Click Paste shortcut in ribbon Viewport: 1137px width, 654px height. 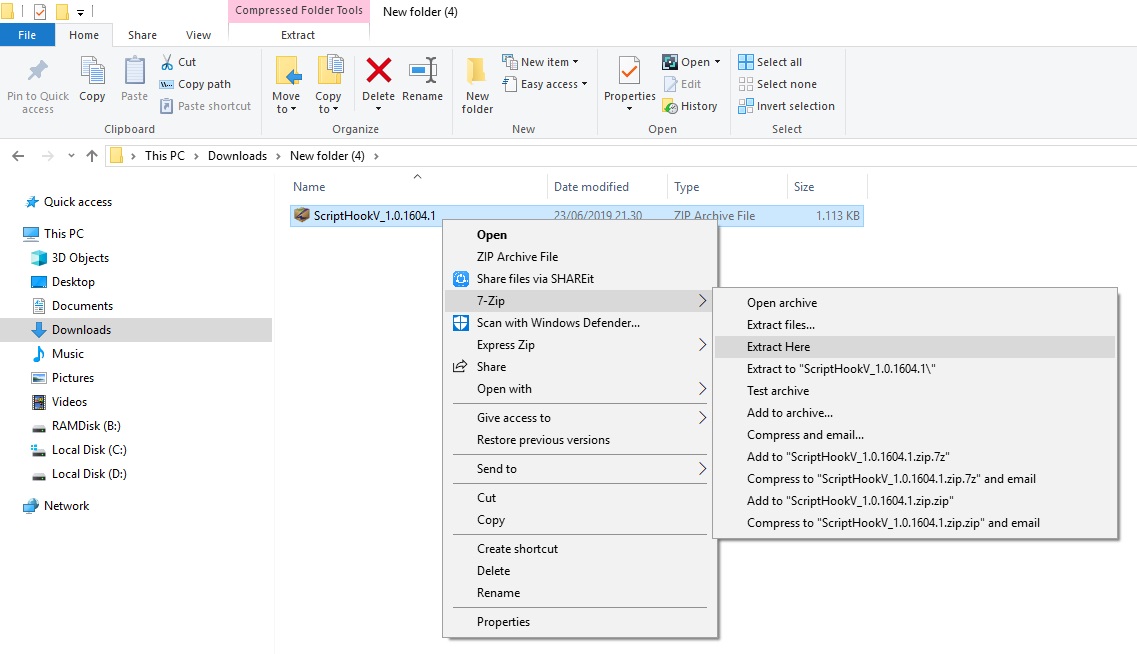click(205, 106)
